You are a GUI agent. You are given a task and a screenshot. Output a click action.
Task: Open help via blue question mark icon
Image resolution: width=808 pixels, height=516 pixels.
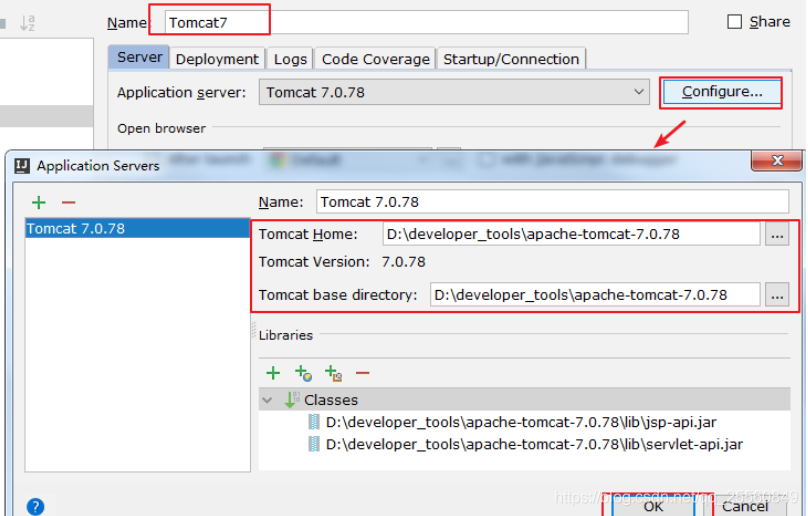(x=36, y=506)
